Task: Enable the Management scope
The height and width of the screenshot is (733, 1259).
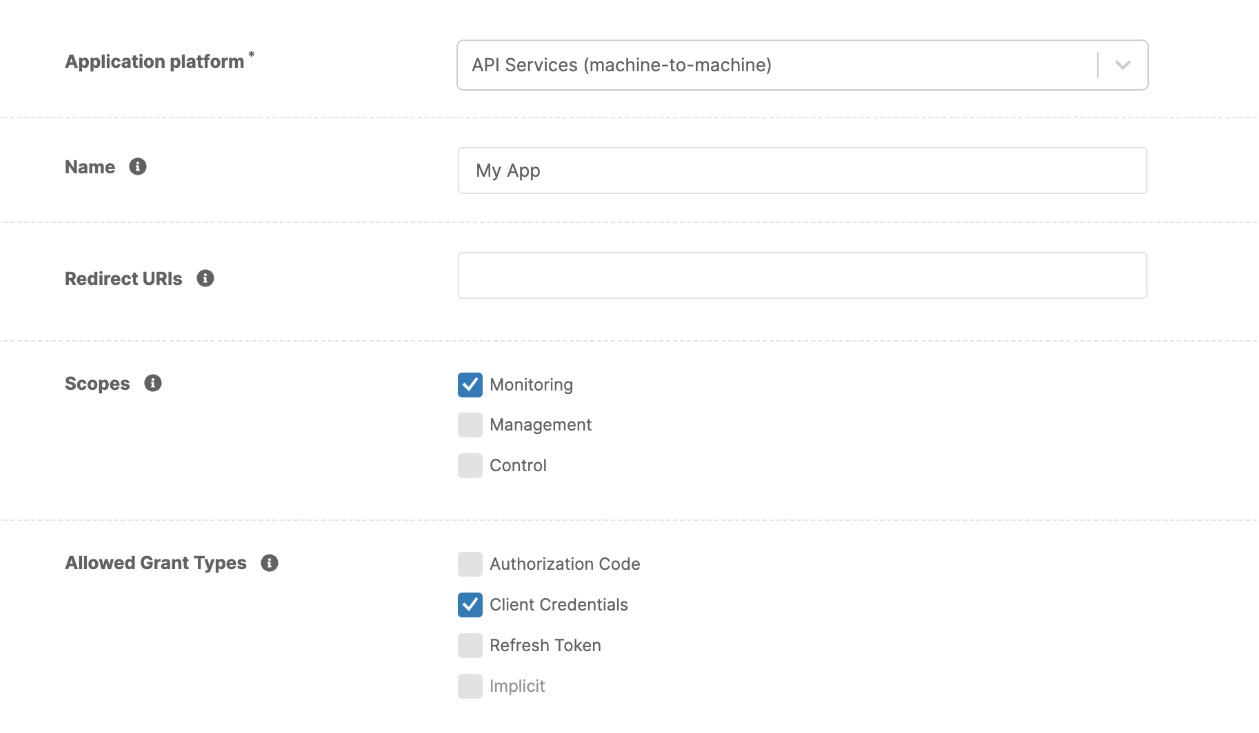Action: tap(470, 424)
